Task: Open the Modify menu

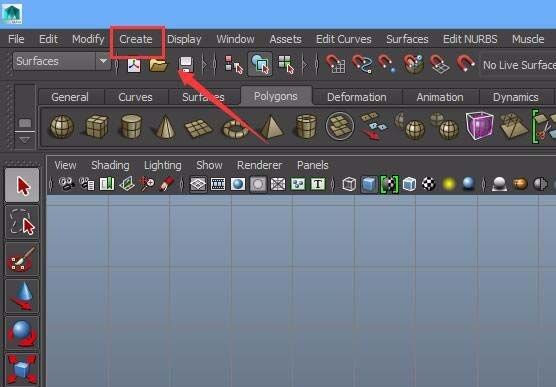Action: pos(88,39)
